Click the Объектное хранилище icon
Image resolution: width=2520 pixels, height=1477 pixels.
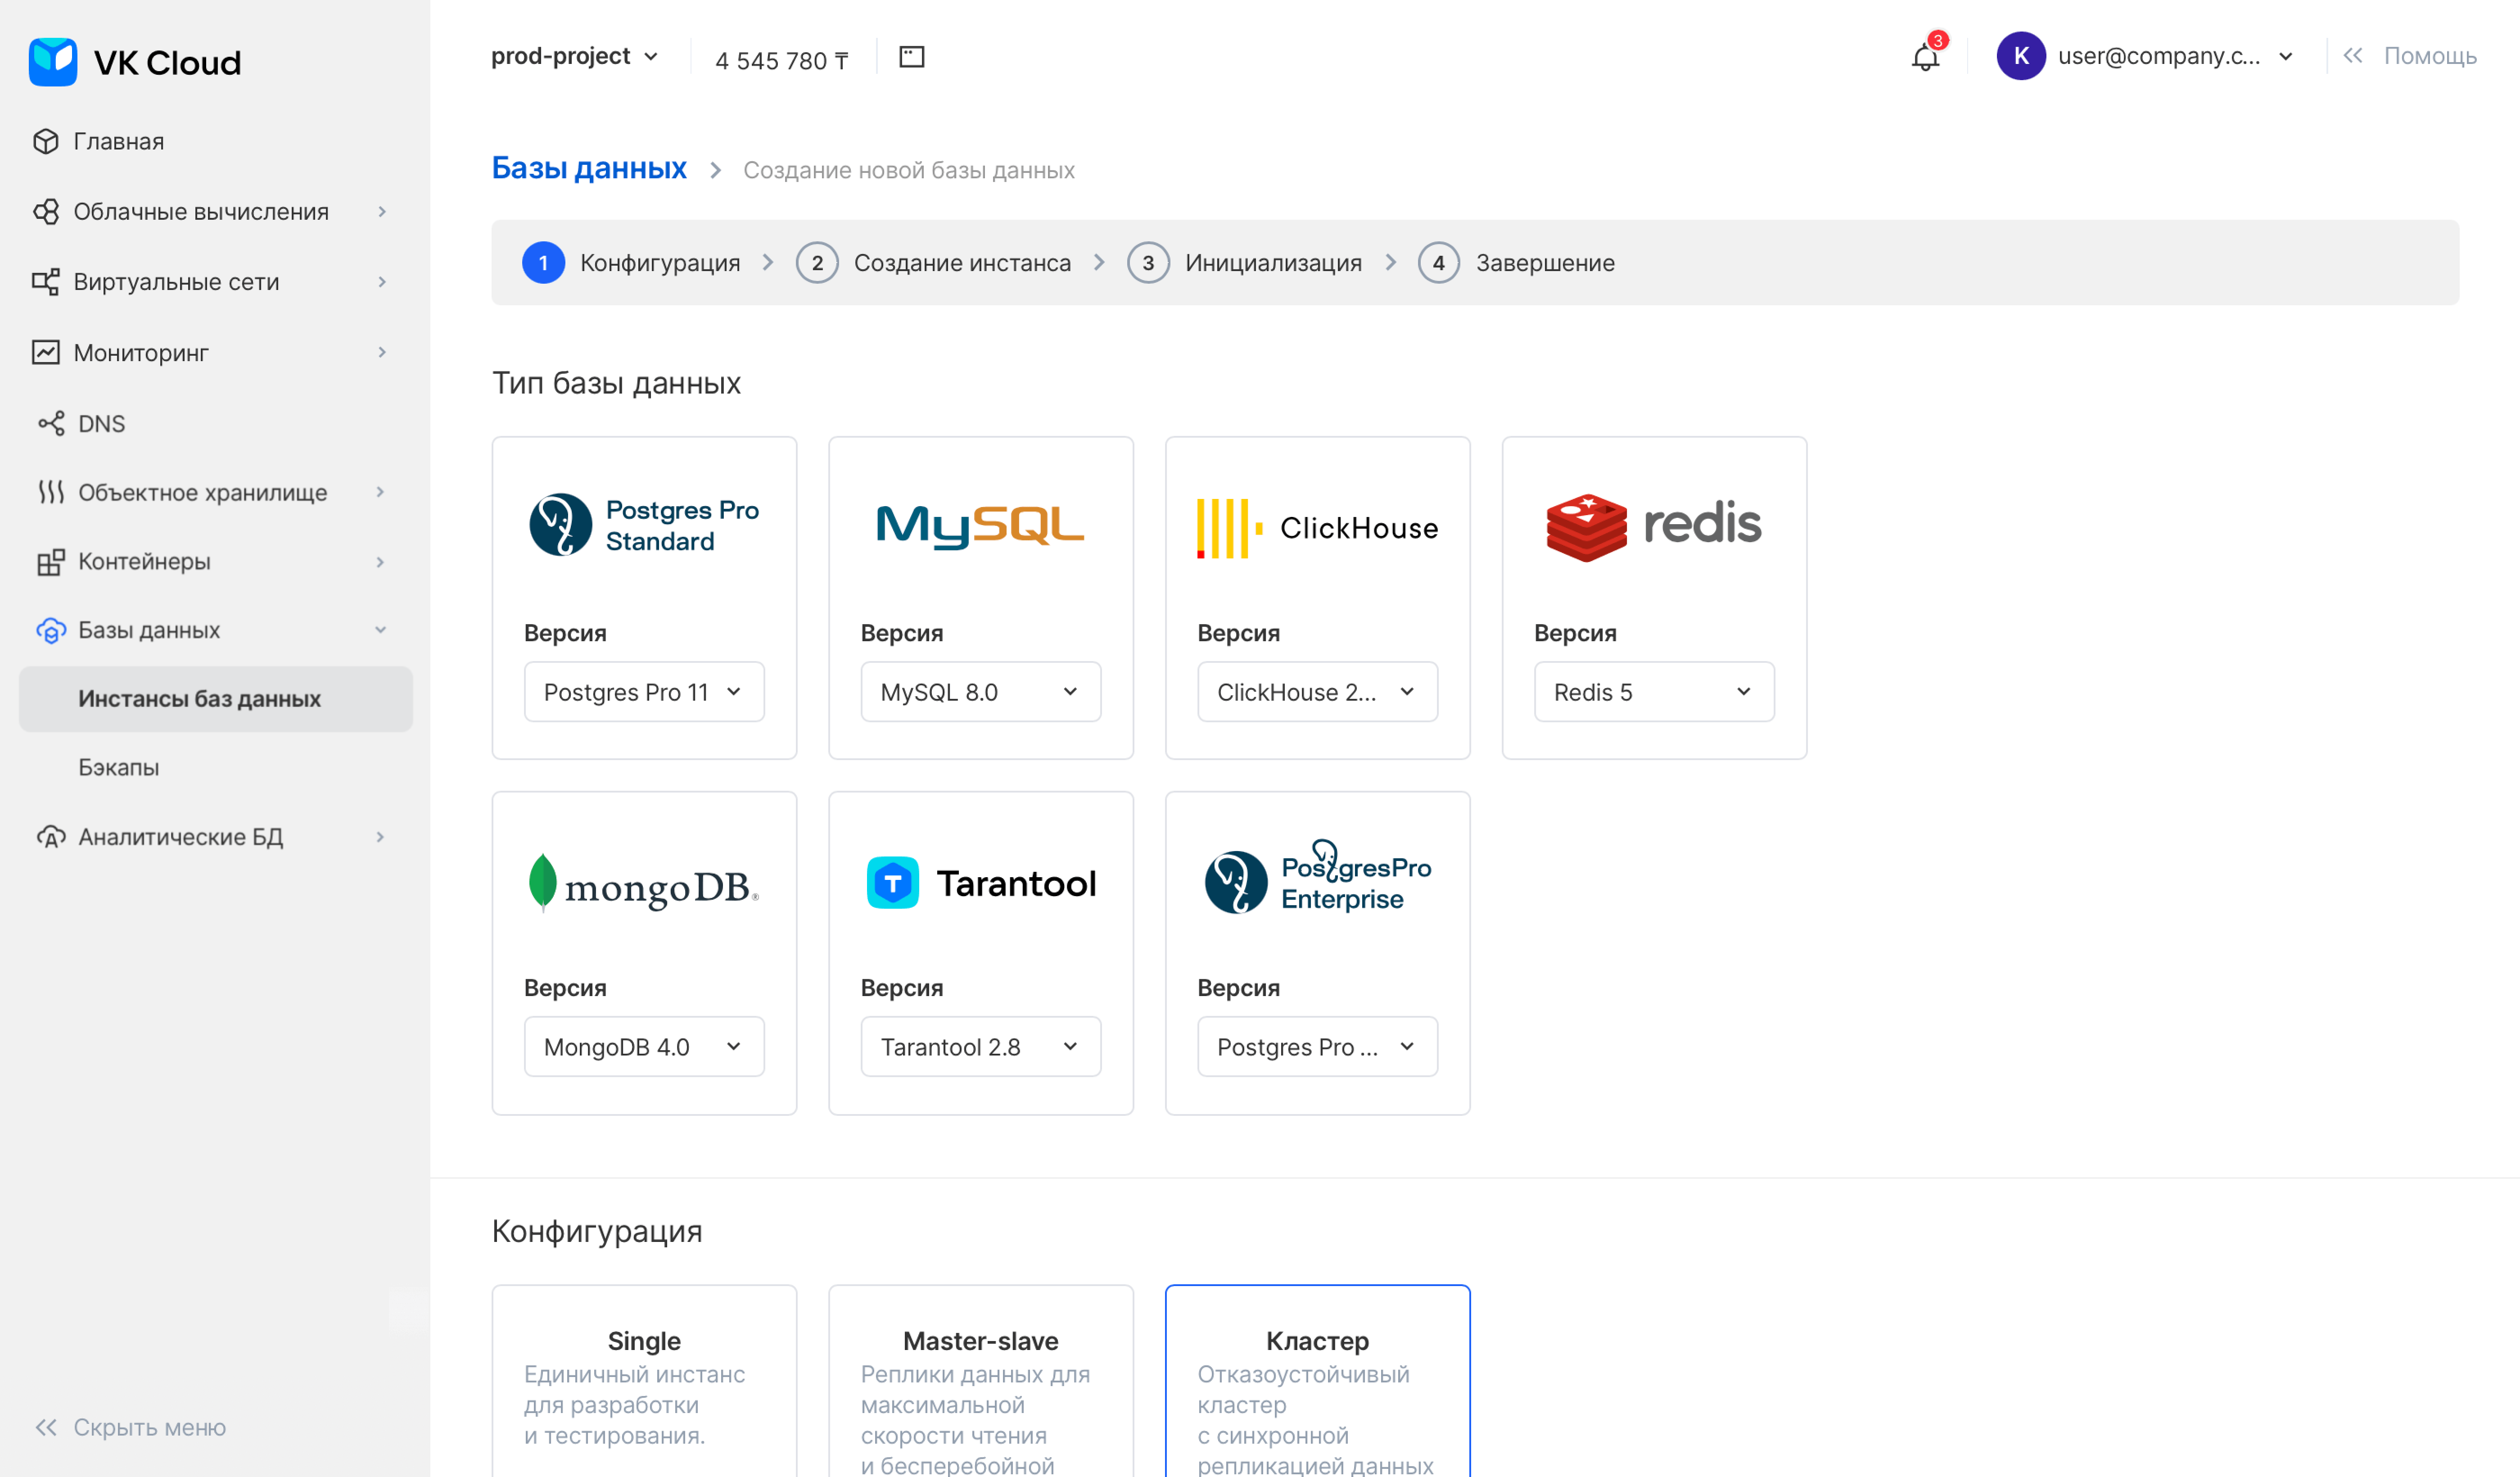pos(51,492)
